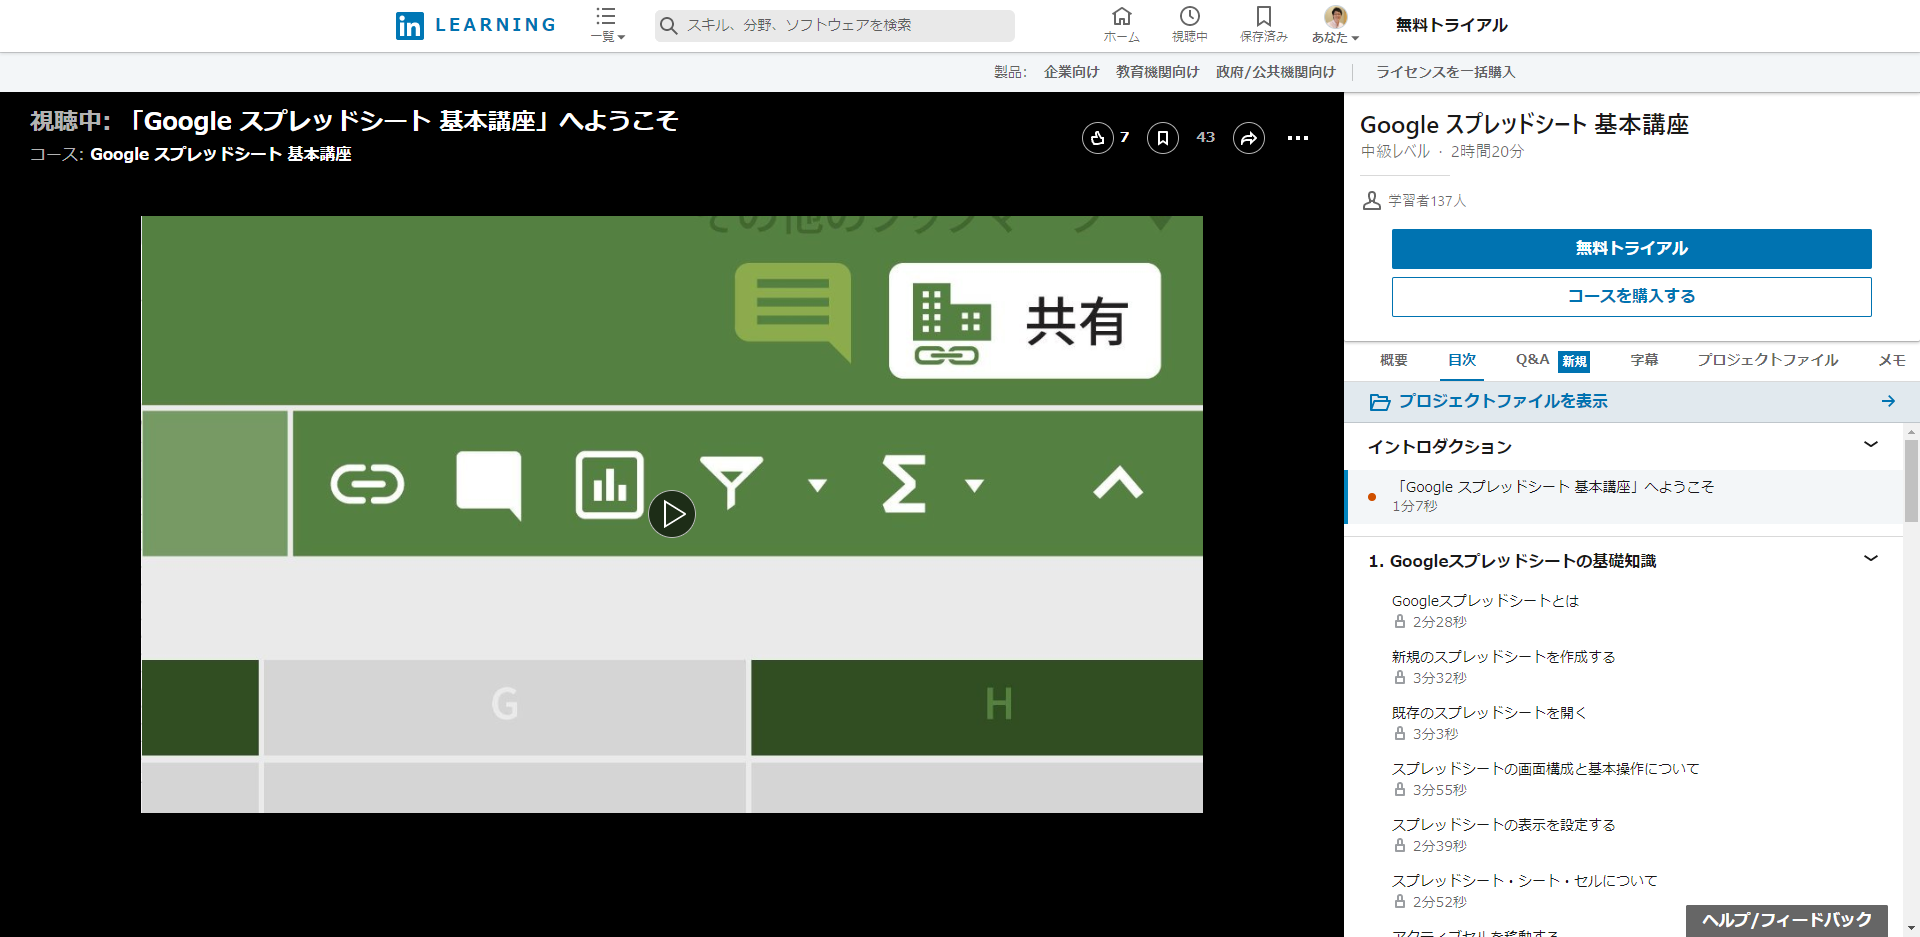The height and width of the screenshot is (937, 1920).
Task: Click the blue 無料トライアル button
Action: (x=1631, y=249)
